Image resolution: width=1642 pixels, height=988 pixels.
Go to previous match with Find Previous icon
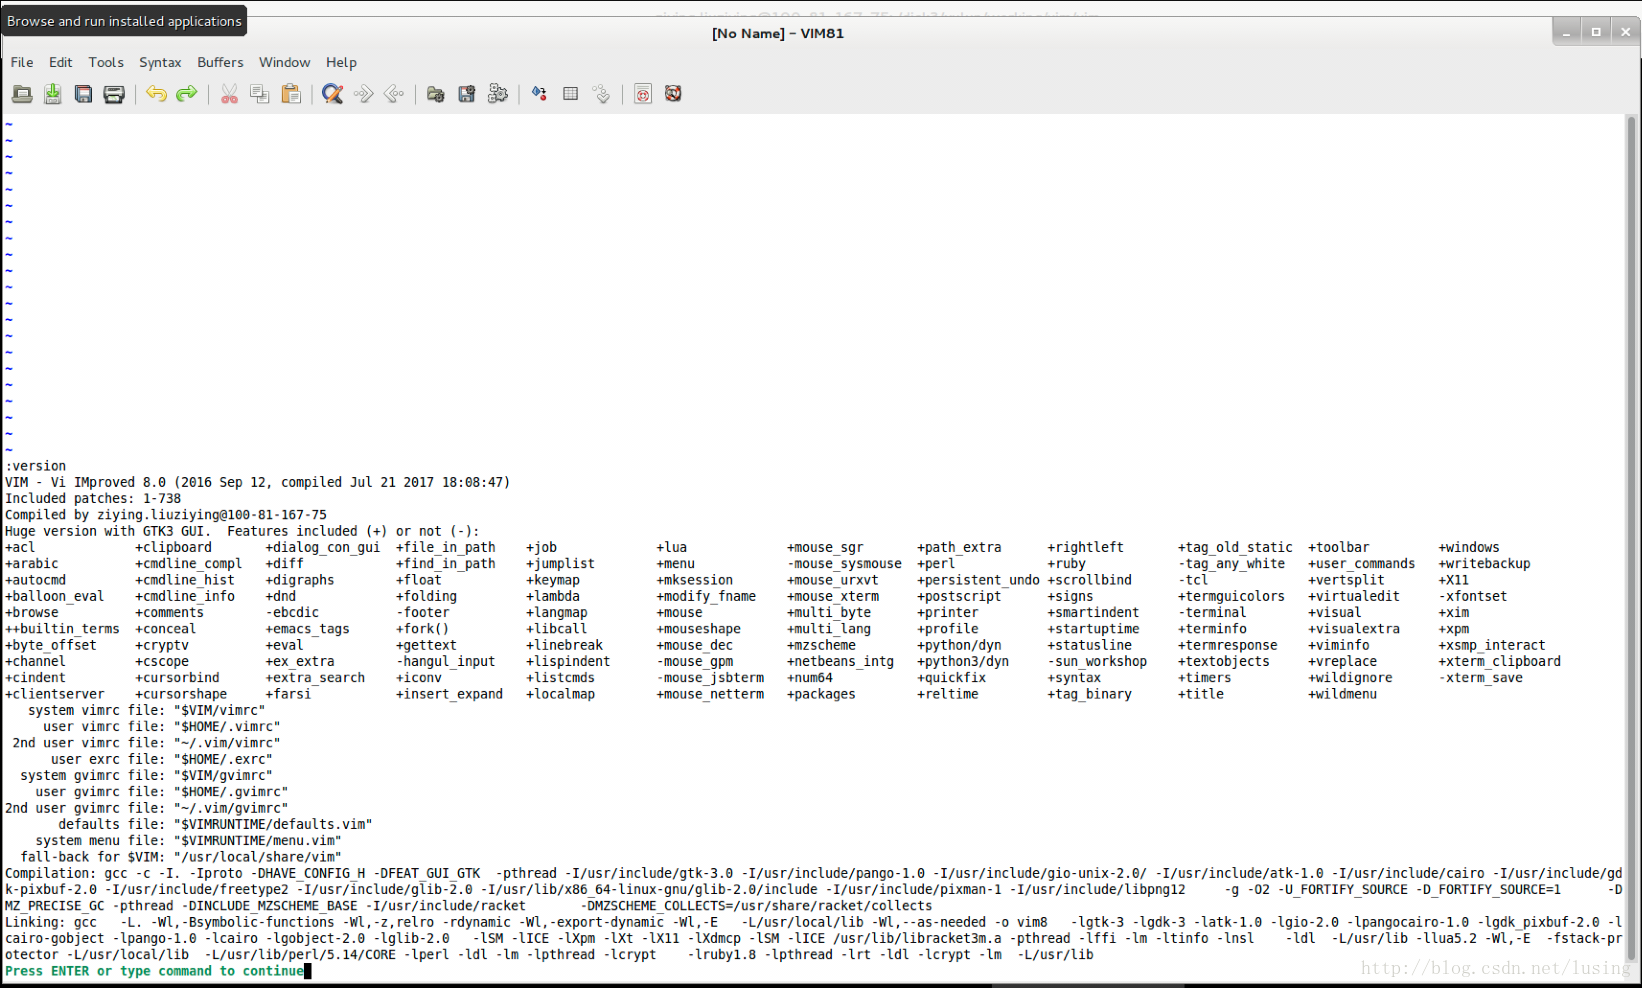[x=394, y=94]
